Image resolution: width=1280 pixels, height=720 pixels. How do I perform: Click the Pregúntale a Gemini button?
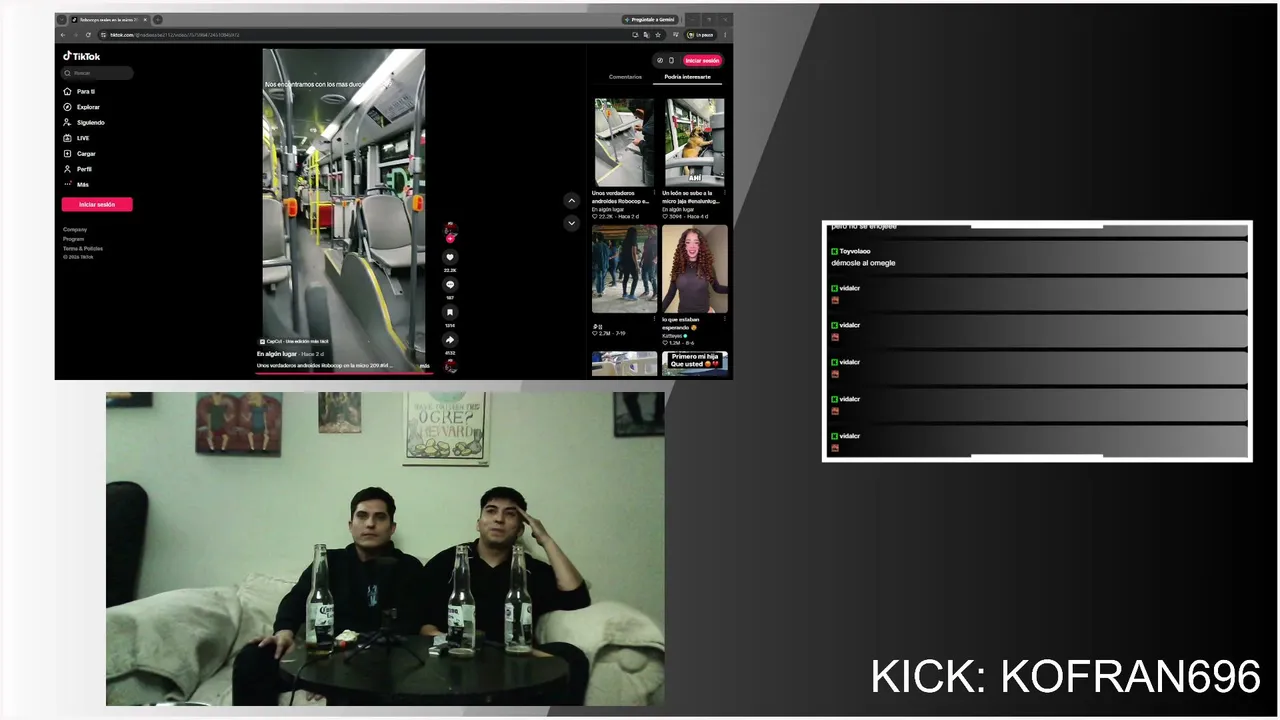click(x=650, y=20)
